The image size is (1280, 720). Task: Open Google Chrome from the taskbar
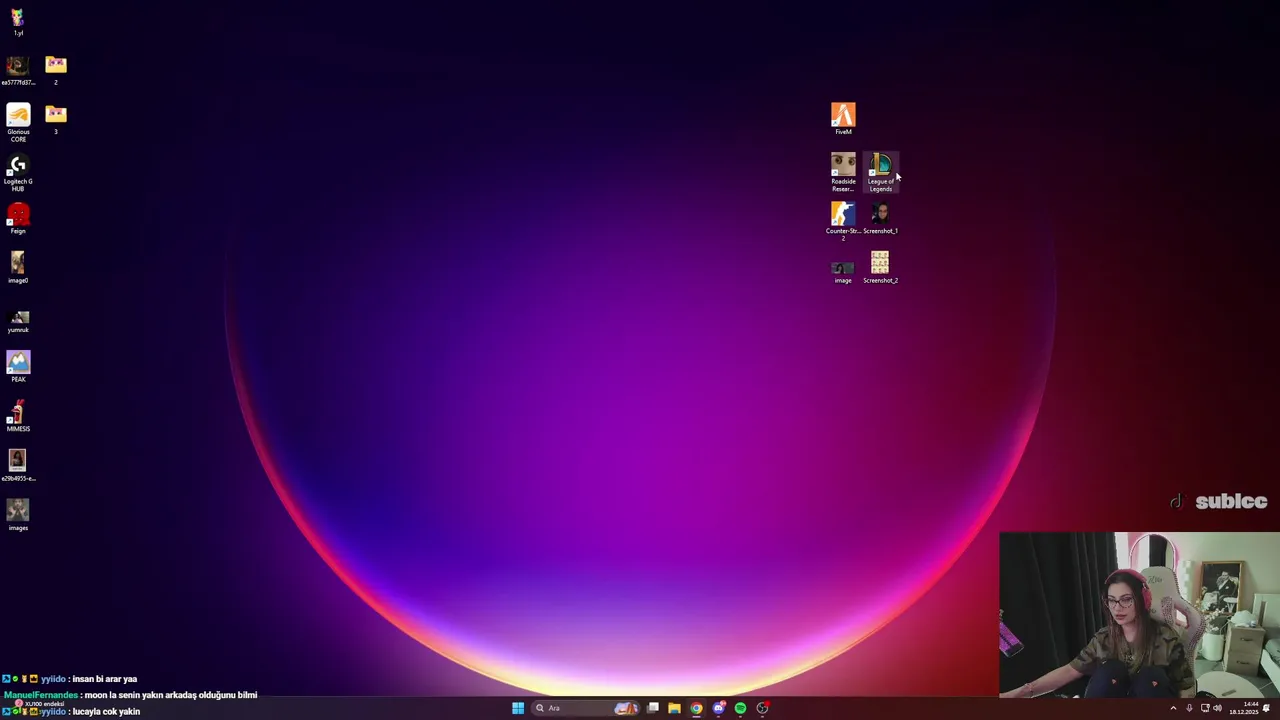(x=696, y=708)
